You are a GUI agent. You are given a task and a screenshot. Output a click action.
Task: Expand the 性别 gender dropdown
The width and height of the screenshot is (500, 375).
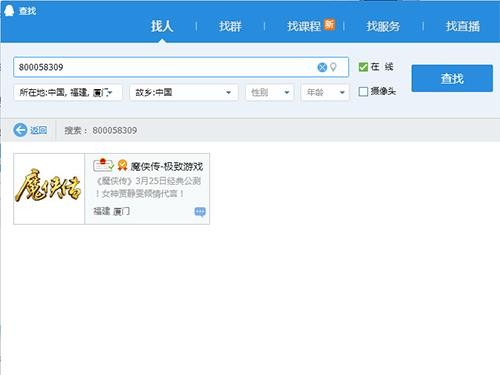tap(269, 92)
